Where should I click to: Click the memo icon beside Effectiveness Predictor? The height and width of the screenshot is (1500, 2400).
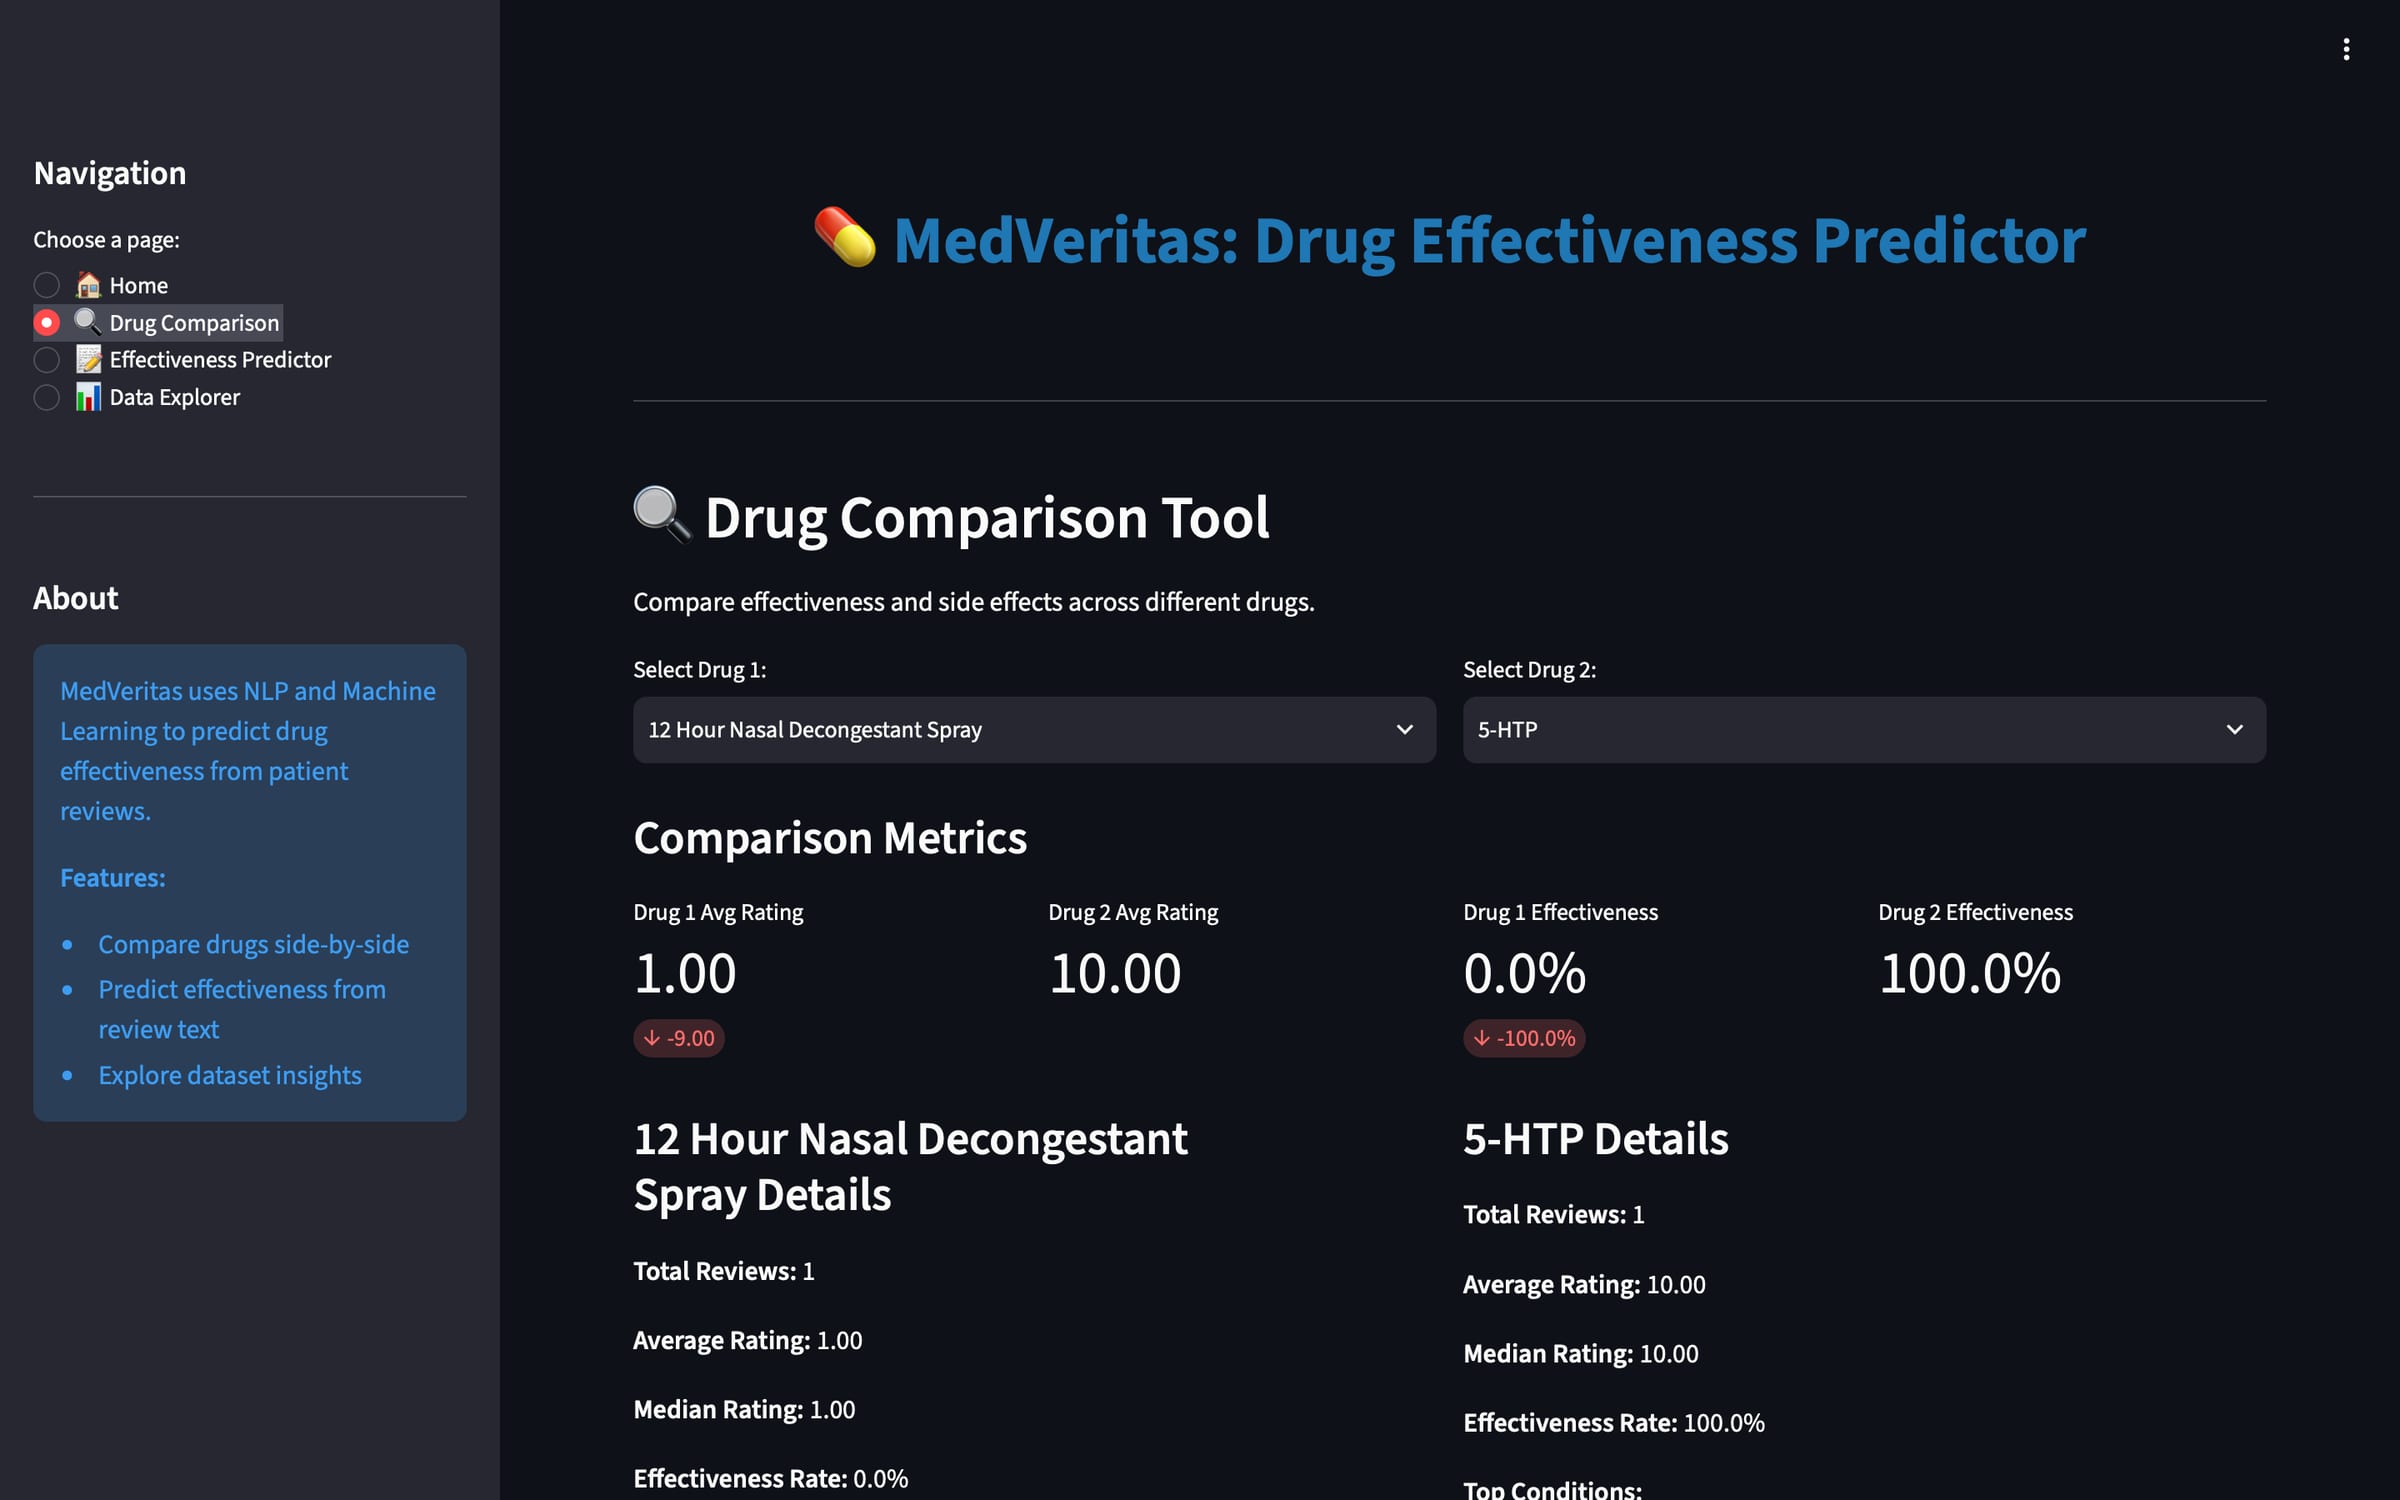[88, 359]
